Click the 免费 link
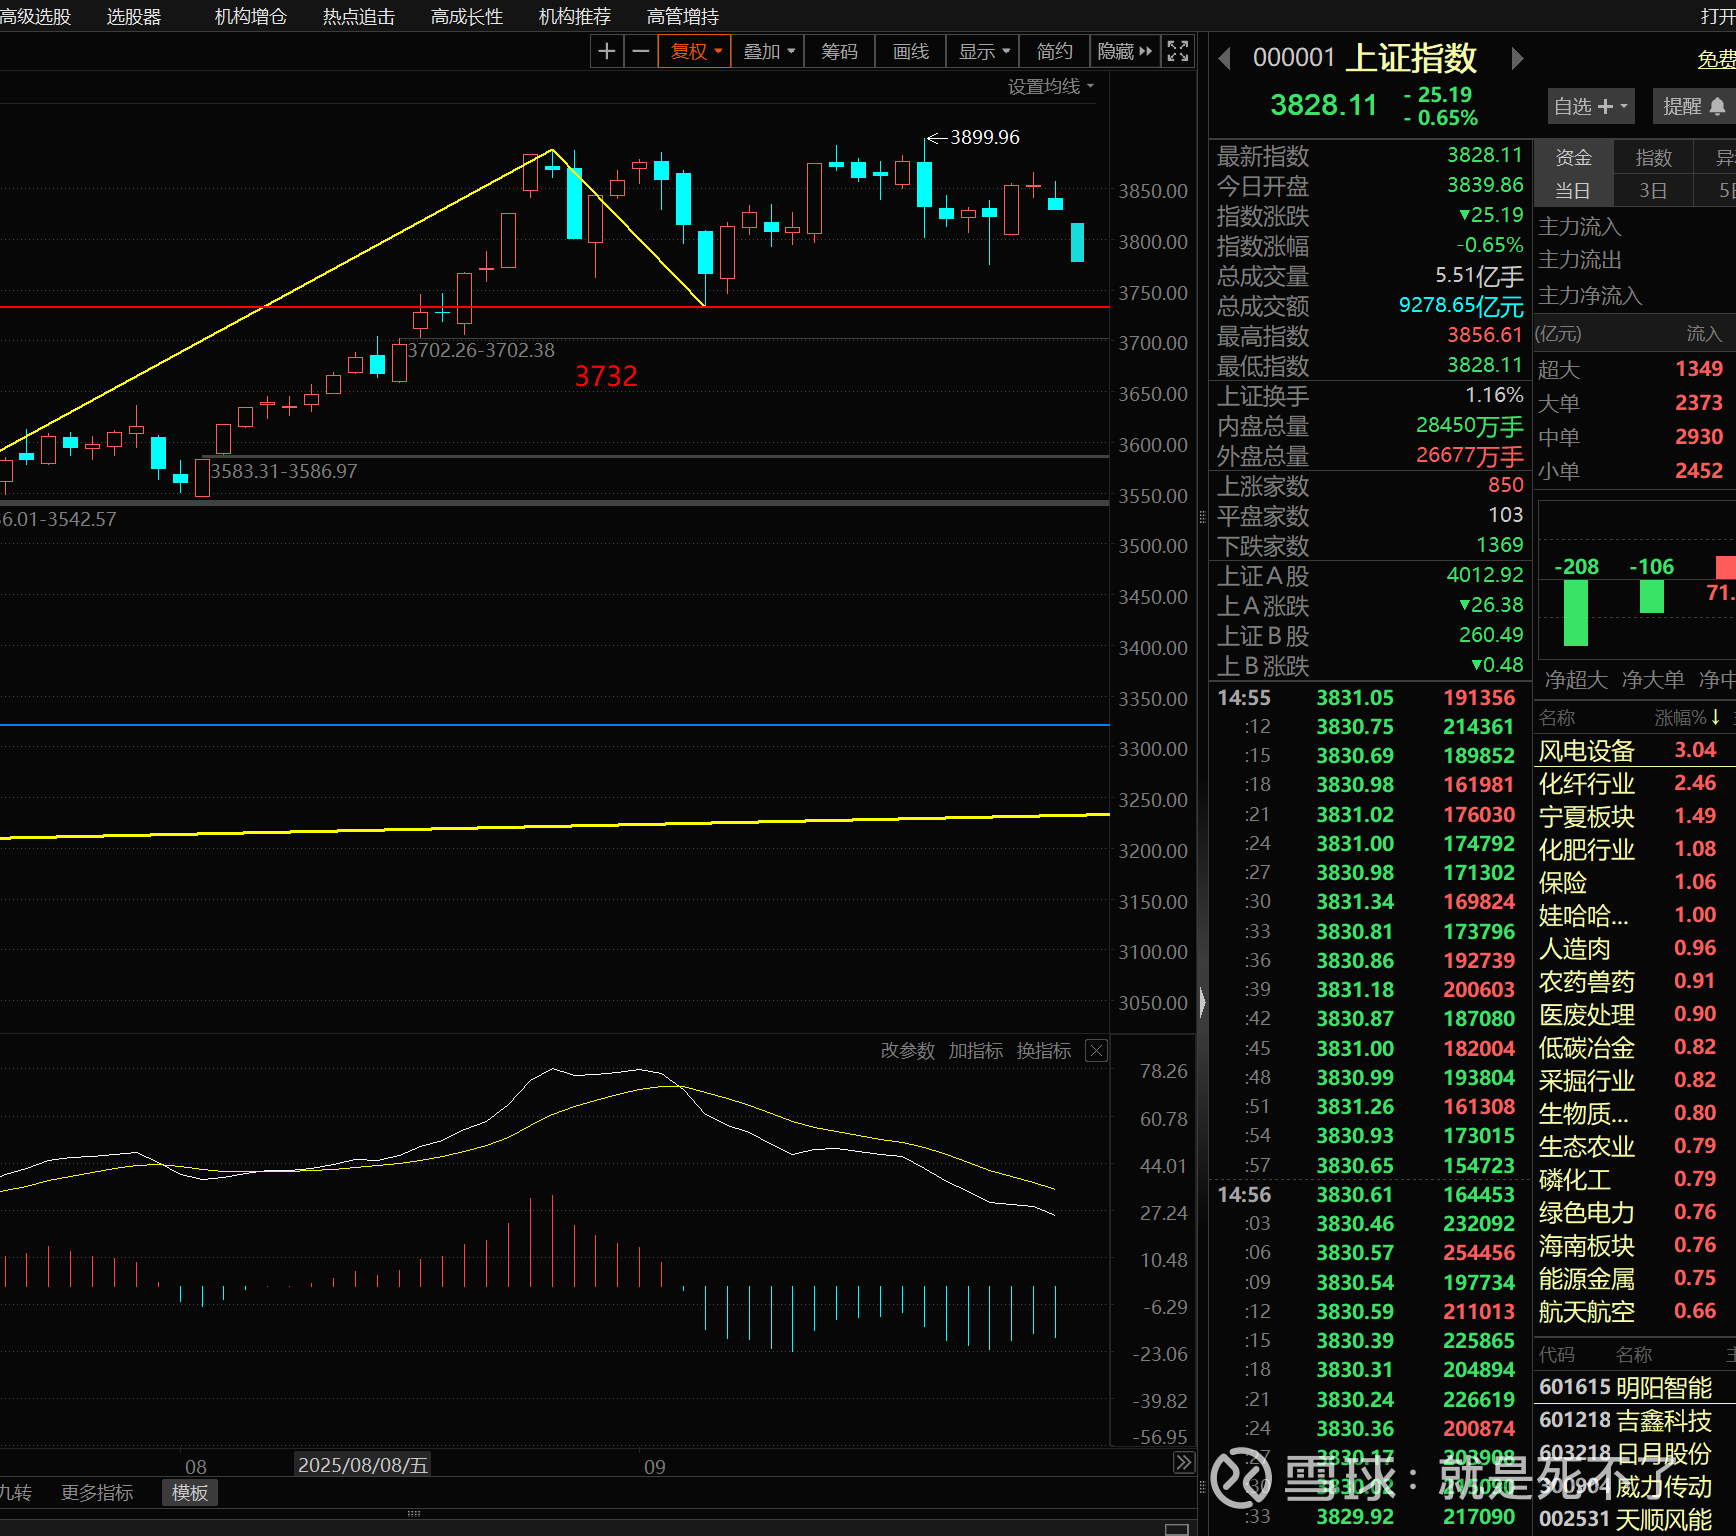 pyautogui.click(x=1716, y=59)
